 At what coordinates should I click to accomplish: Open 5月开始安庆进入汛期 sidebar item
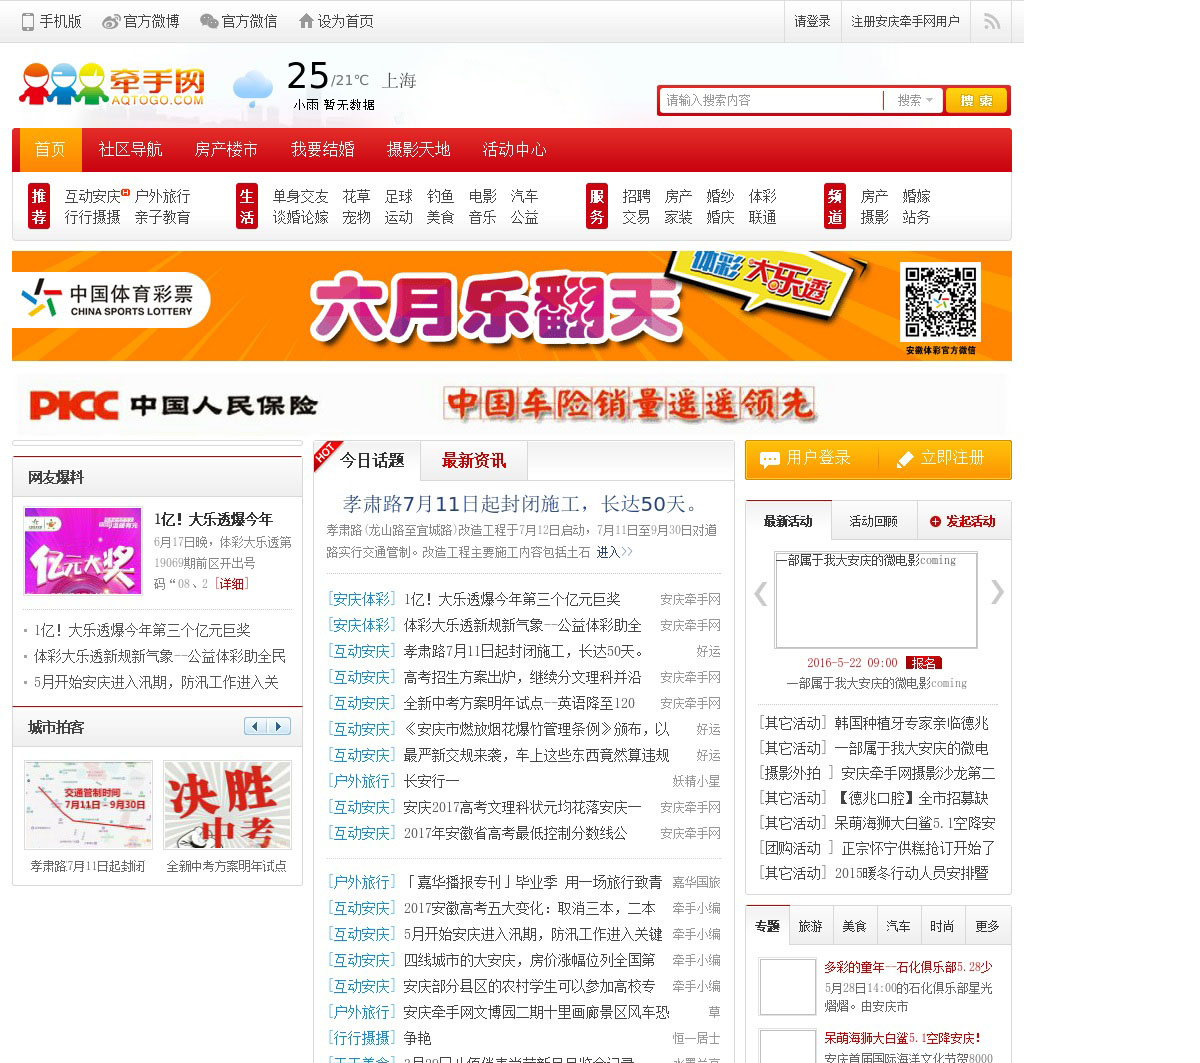pyautogui.click(x=156, y=682)
